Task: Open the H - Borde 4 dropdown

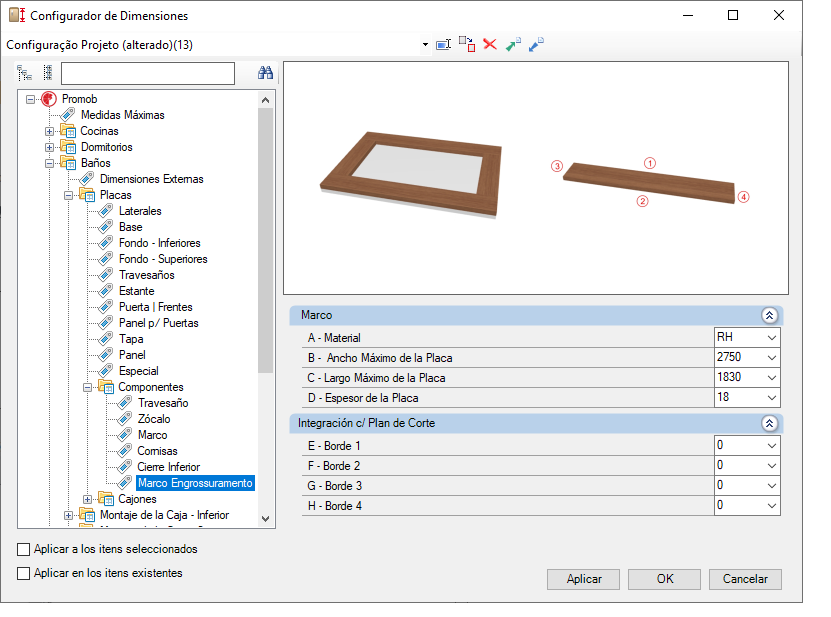Action: [772, 506]
